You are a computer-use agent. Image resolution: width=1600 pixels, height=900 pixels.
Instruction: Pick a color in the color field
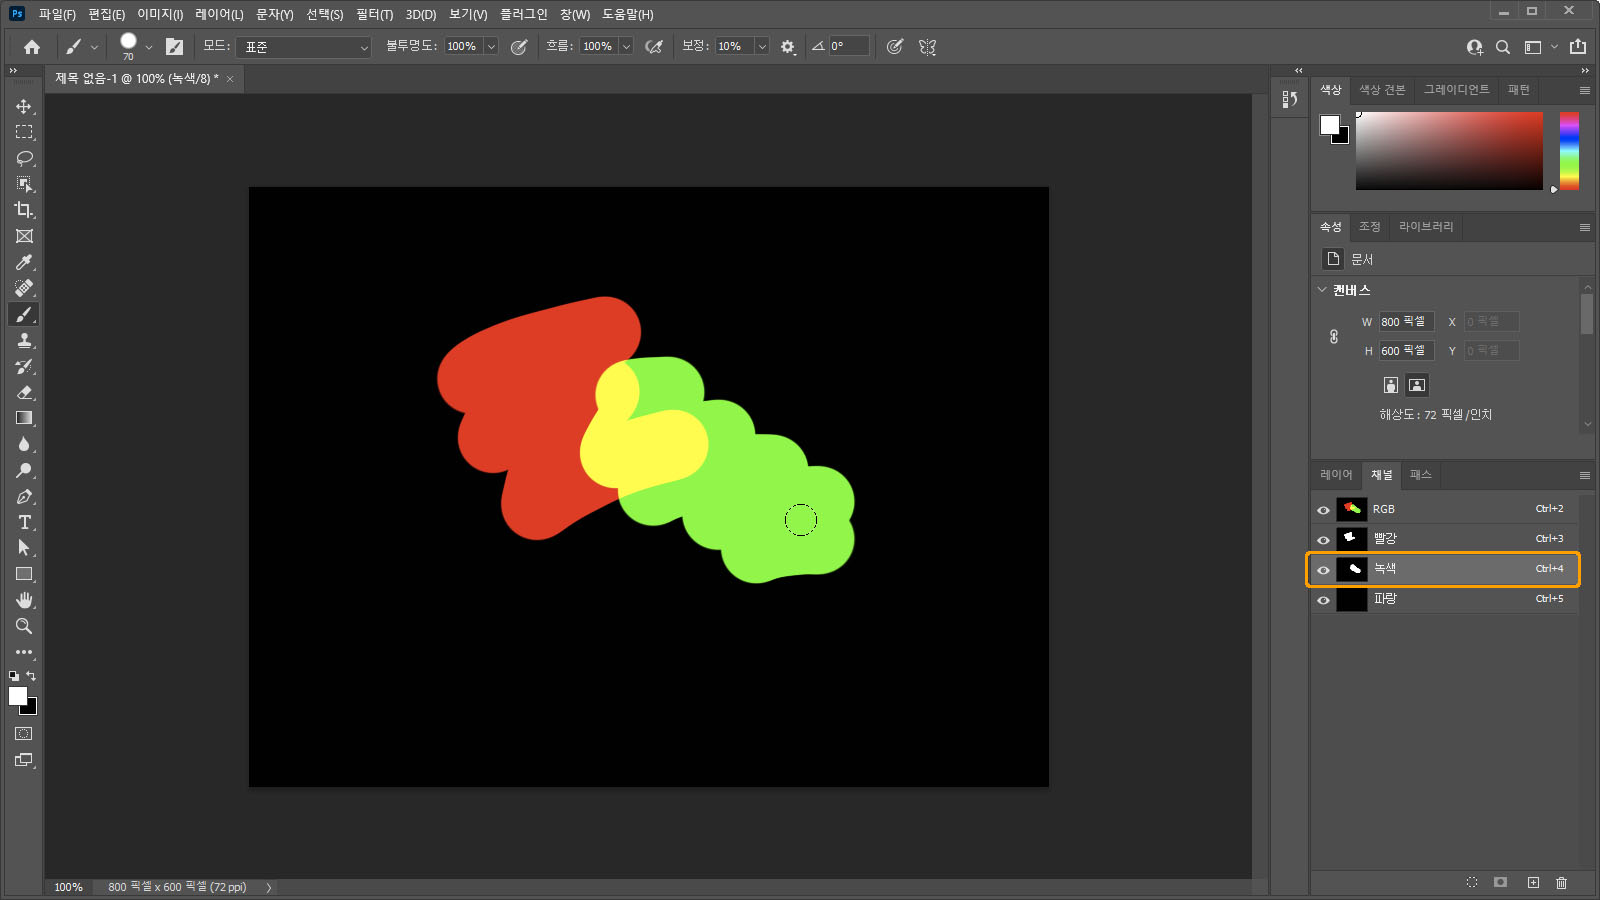click(1449, 151)
